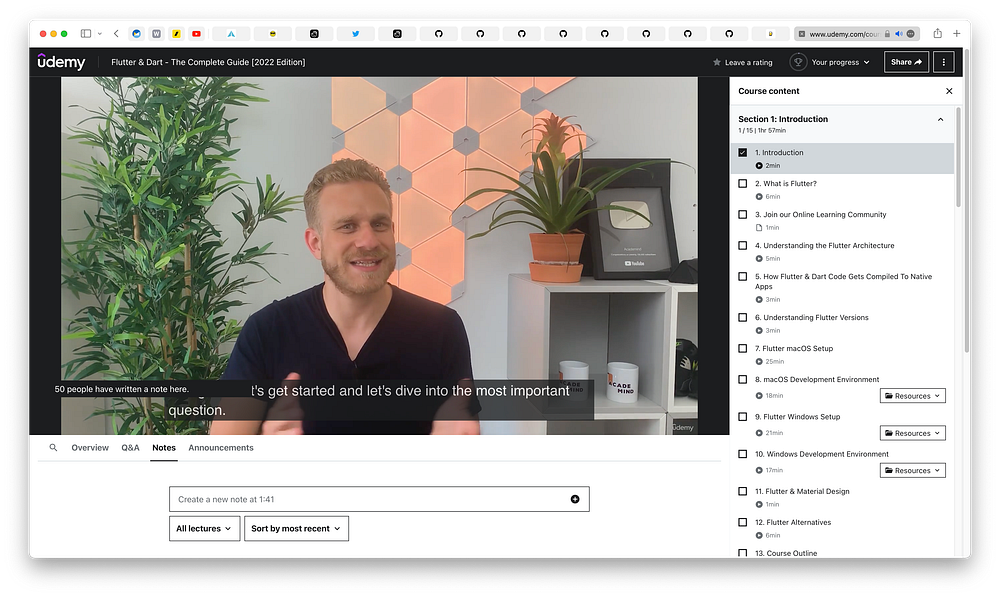Click the Safari share icon
The image size is (1000, 597).
click(x=937, y=33)
